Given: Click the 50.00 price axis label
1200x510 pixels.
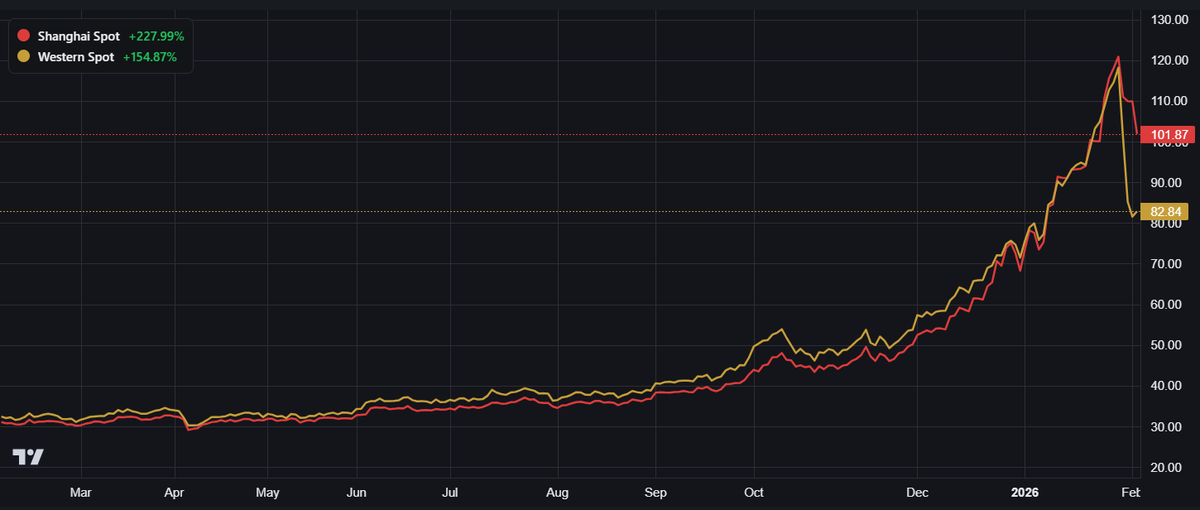Looking at the screenshot, I should [1168, 345].
